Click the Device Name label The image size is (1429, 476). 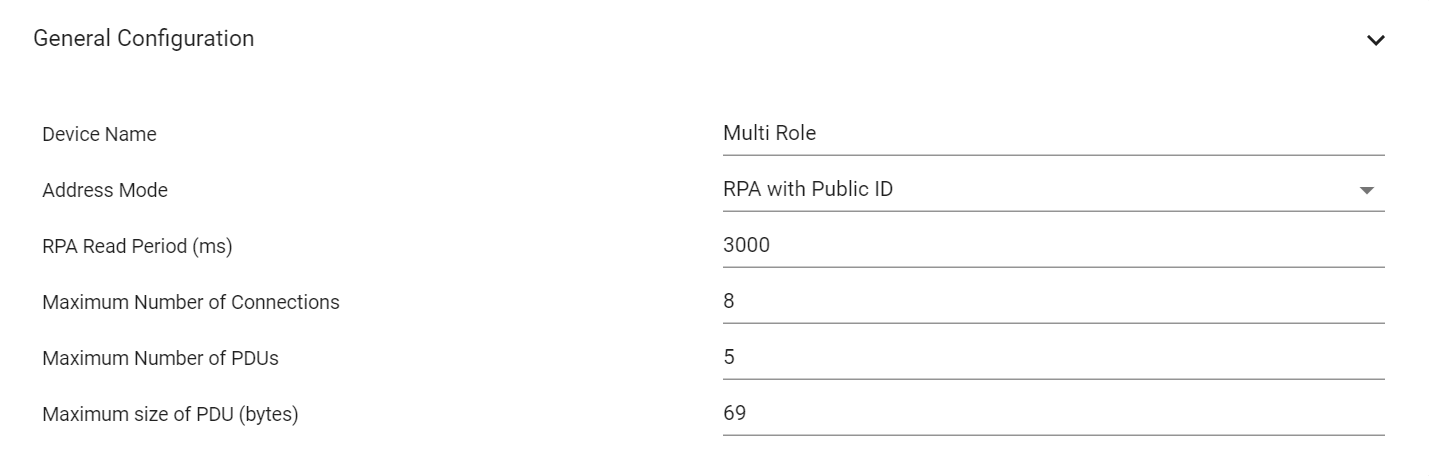click(99, 134)
